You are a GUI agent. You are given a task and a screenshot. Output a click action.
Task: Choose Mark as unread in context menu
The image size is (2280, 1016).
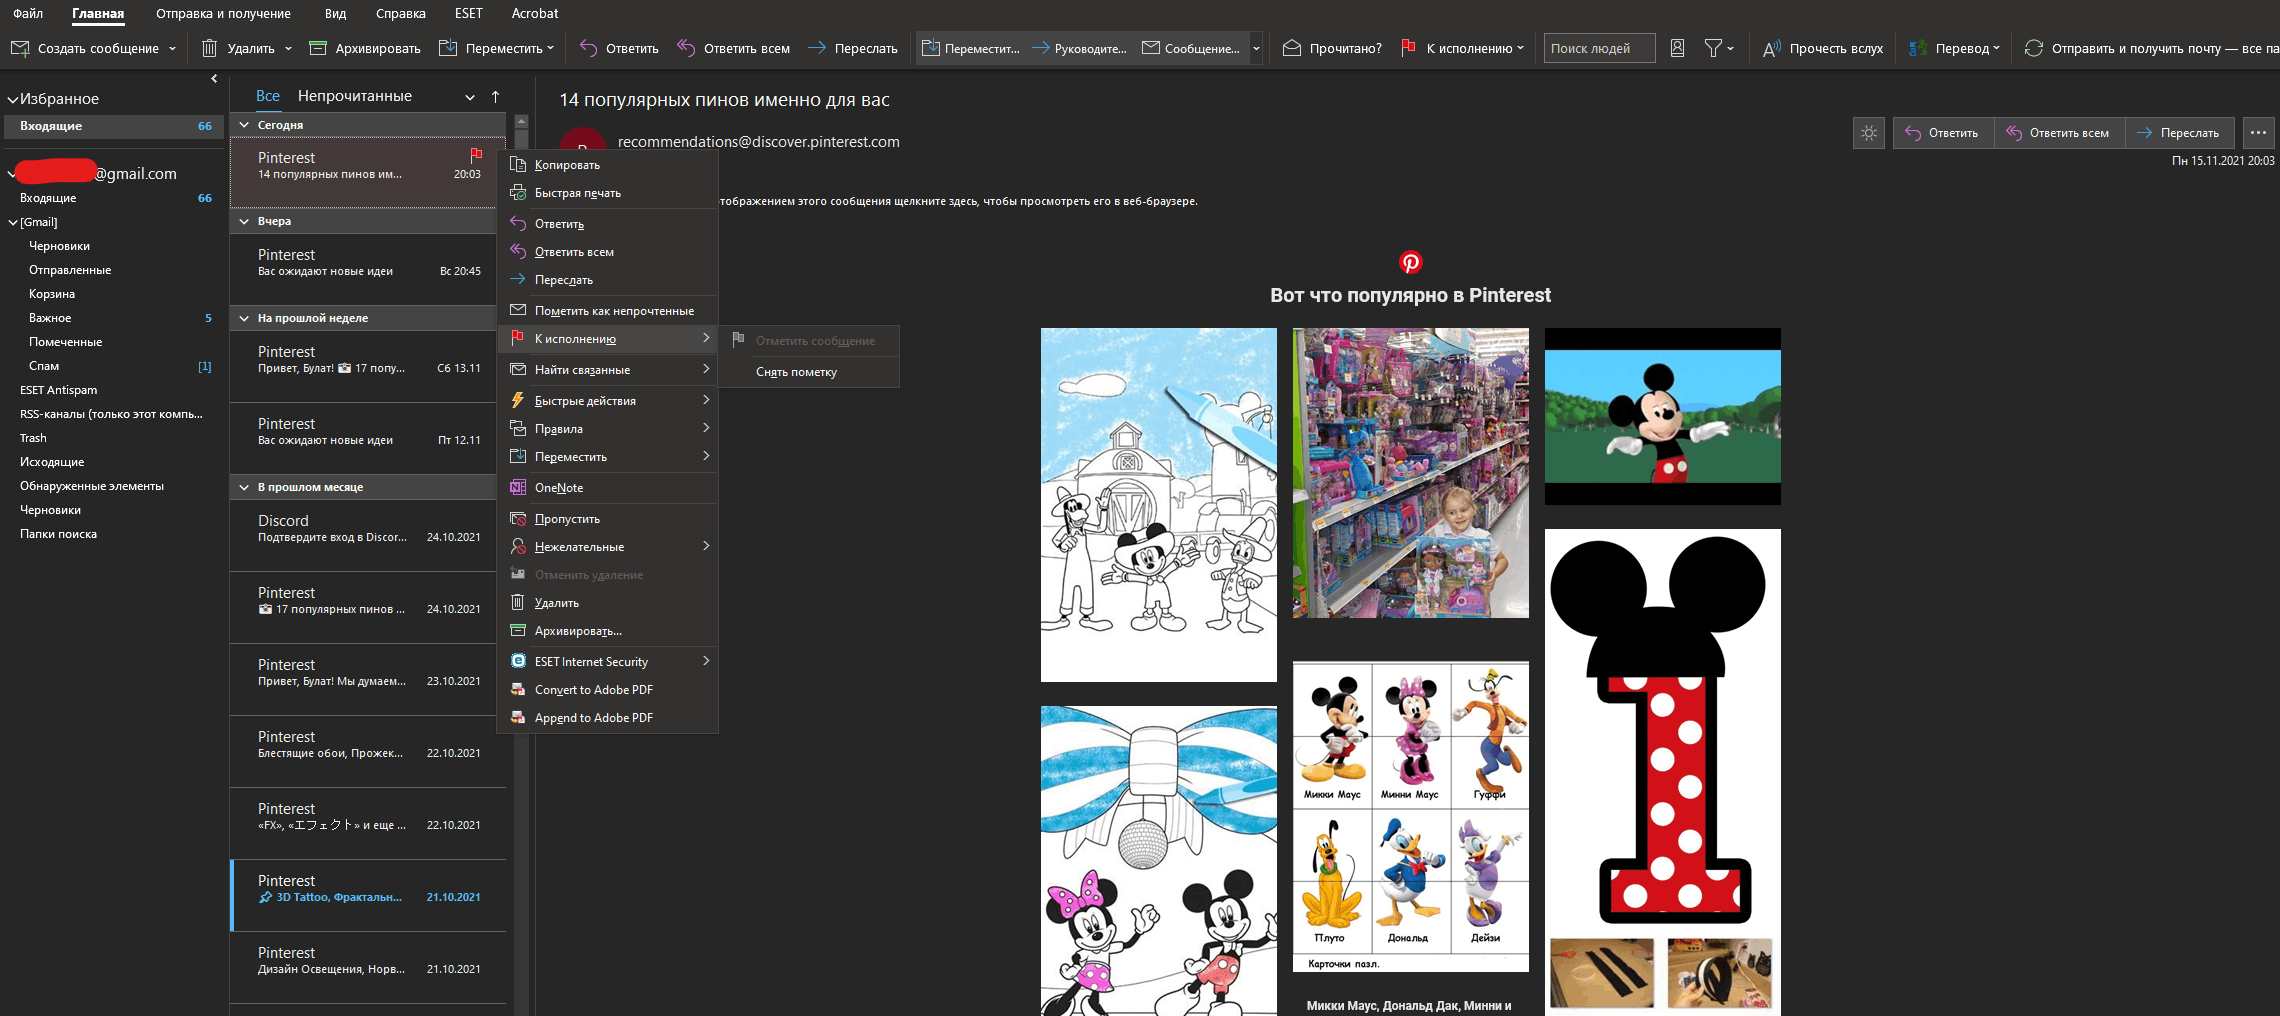(x=608, y=311)
